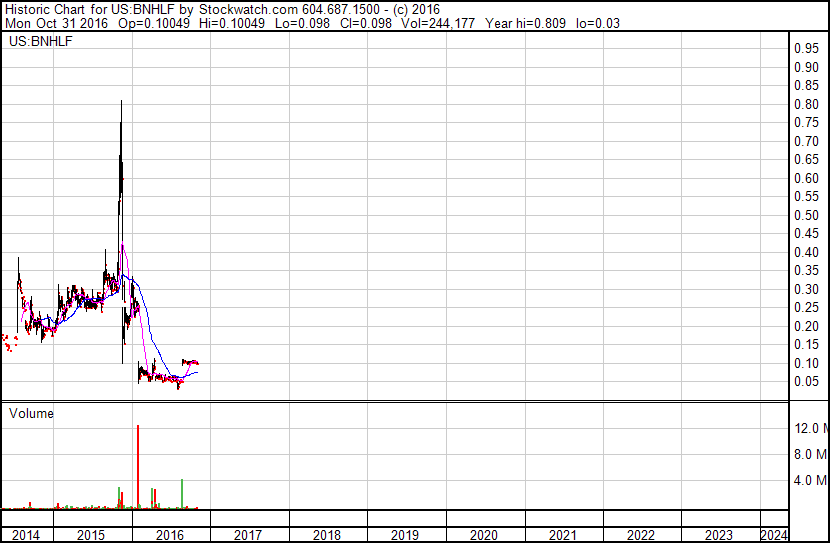
Task: Click the 0.05 price axis label
Action: [x=805, y=382]
